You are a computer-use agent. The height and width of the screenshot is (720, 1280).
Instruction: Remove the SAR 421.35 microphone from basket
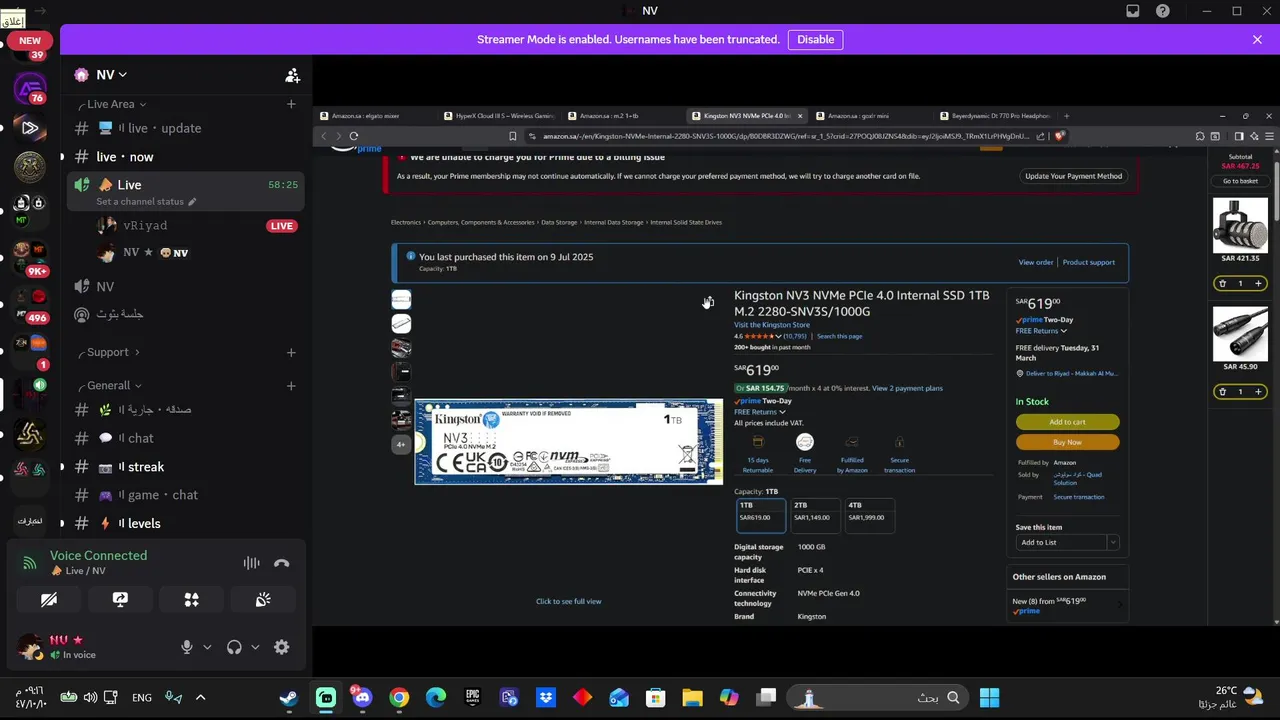pyautogui.click(x=1222, y=284)
